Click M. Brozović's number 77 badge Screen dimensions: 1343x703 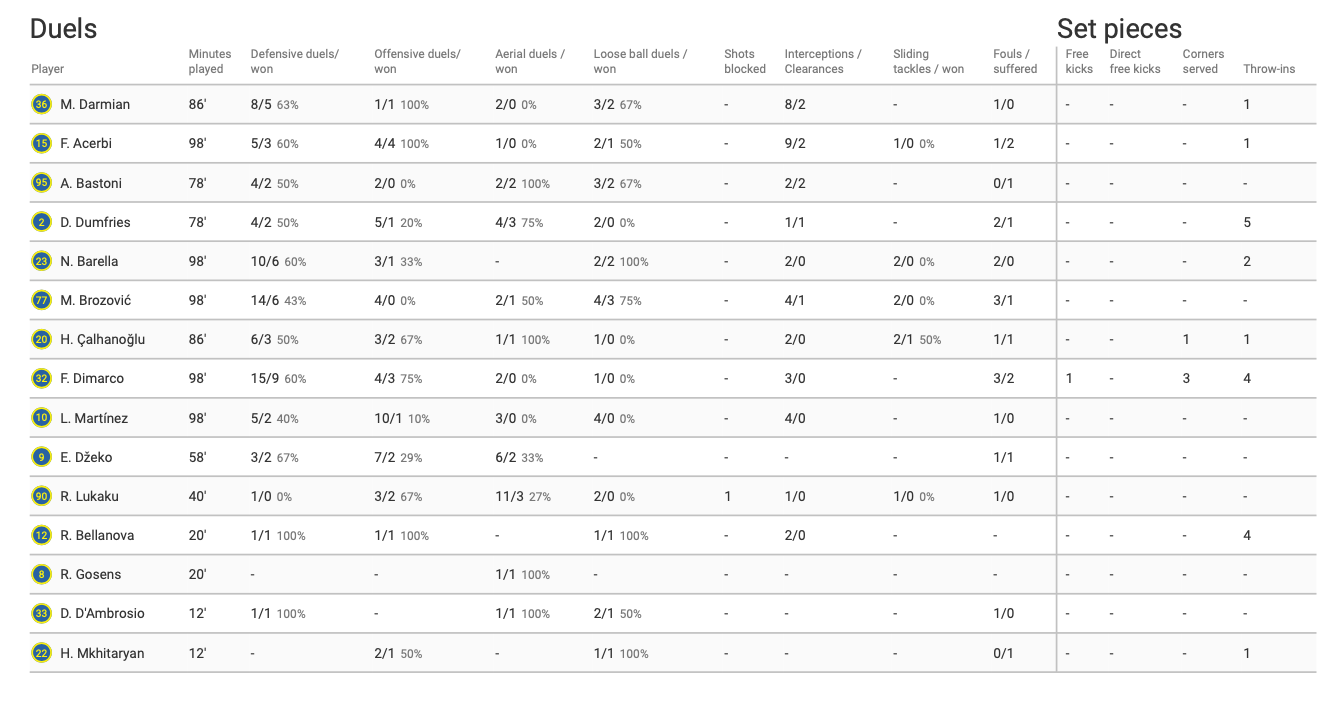tap(41, 300)
